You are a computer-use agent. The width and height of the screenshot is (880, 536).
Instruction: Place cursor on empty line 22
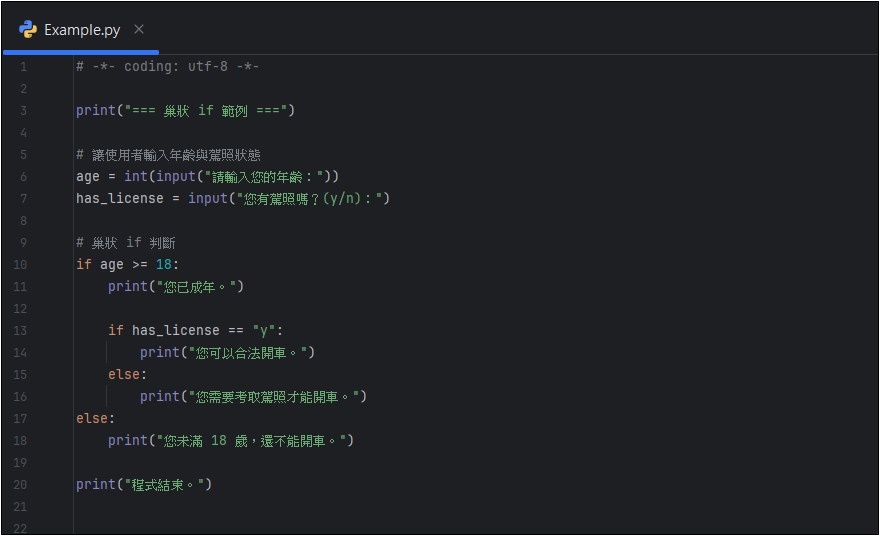point(300,529)
